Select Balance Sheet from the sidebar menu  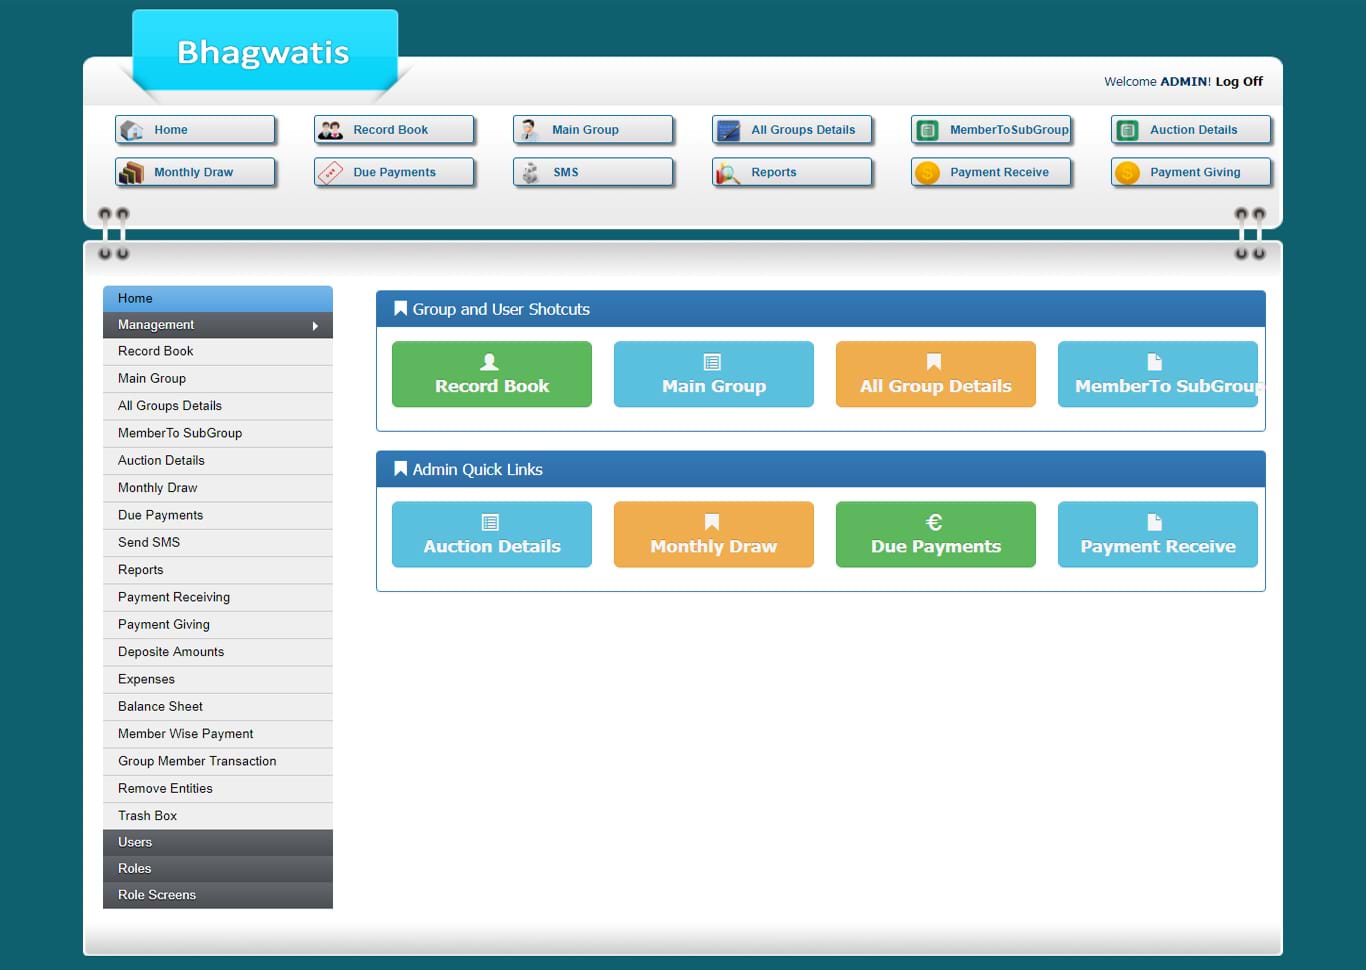pyautogui.click(x=160, y=707)
